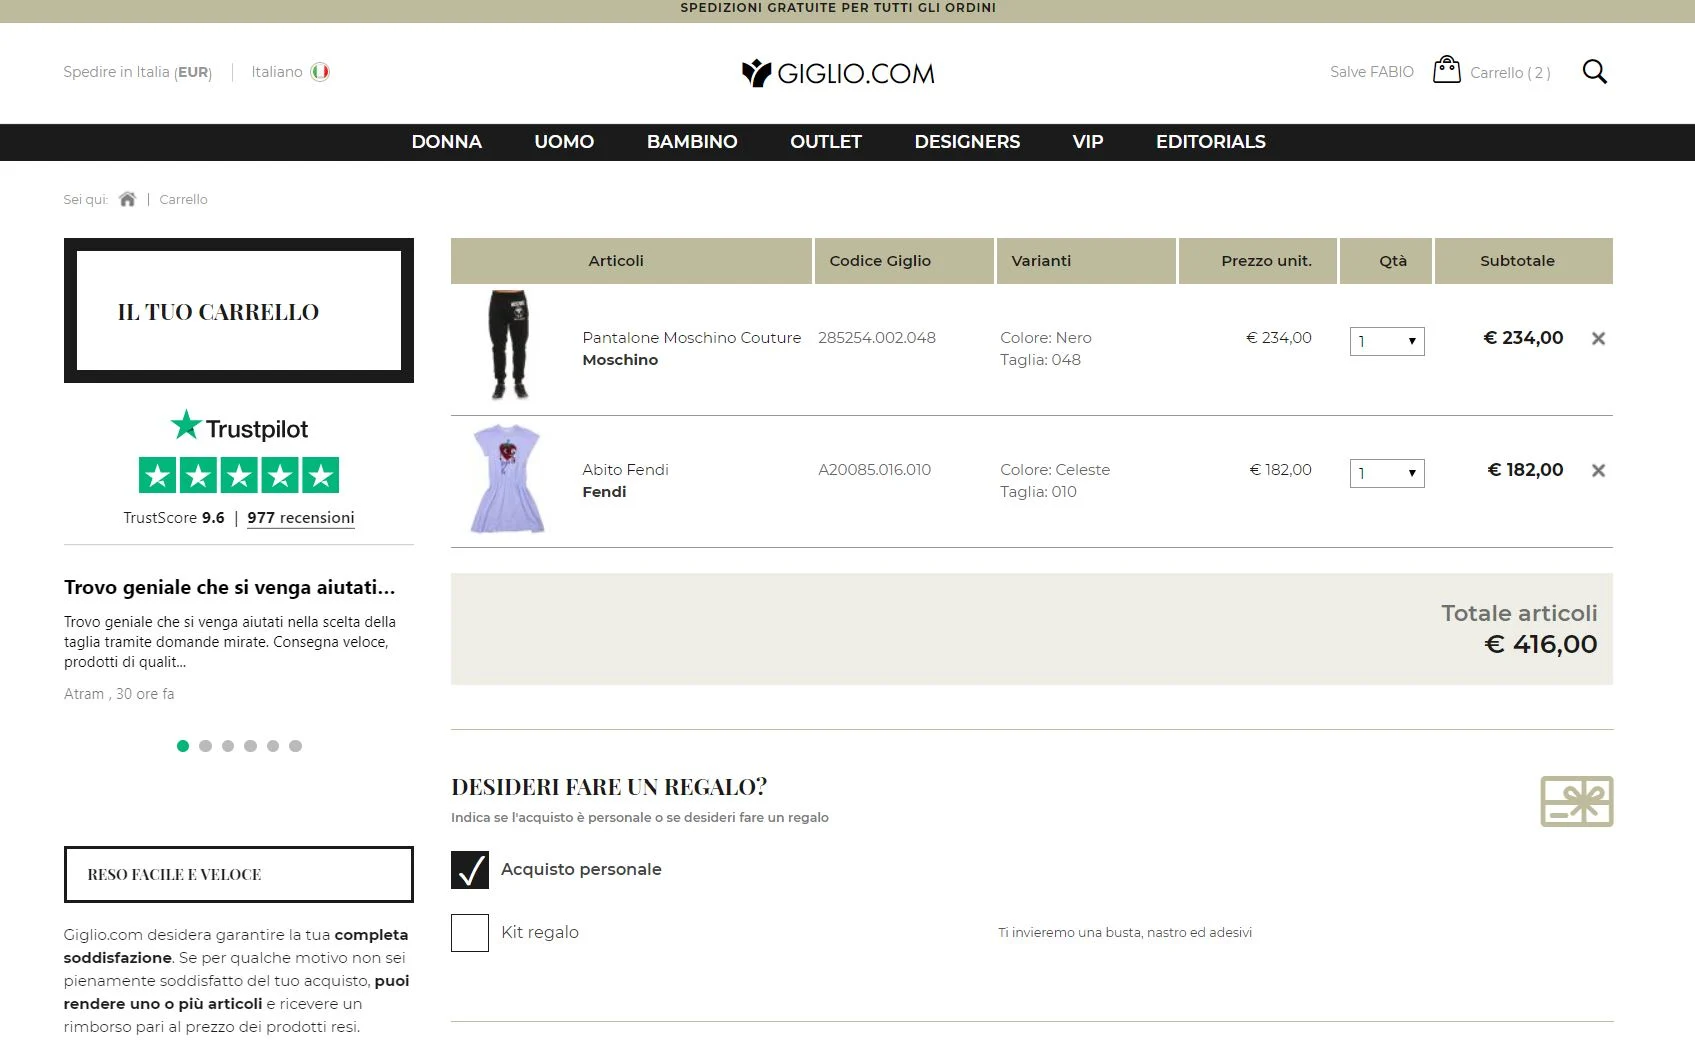Open the Fendi brand link
This screenshot has width=1695, height=1047.
coord(604,492)
